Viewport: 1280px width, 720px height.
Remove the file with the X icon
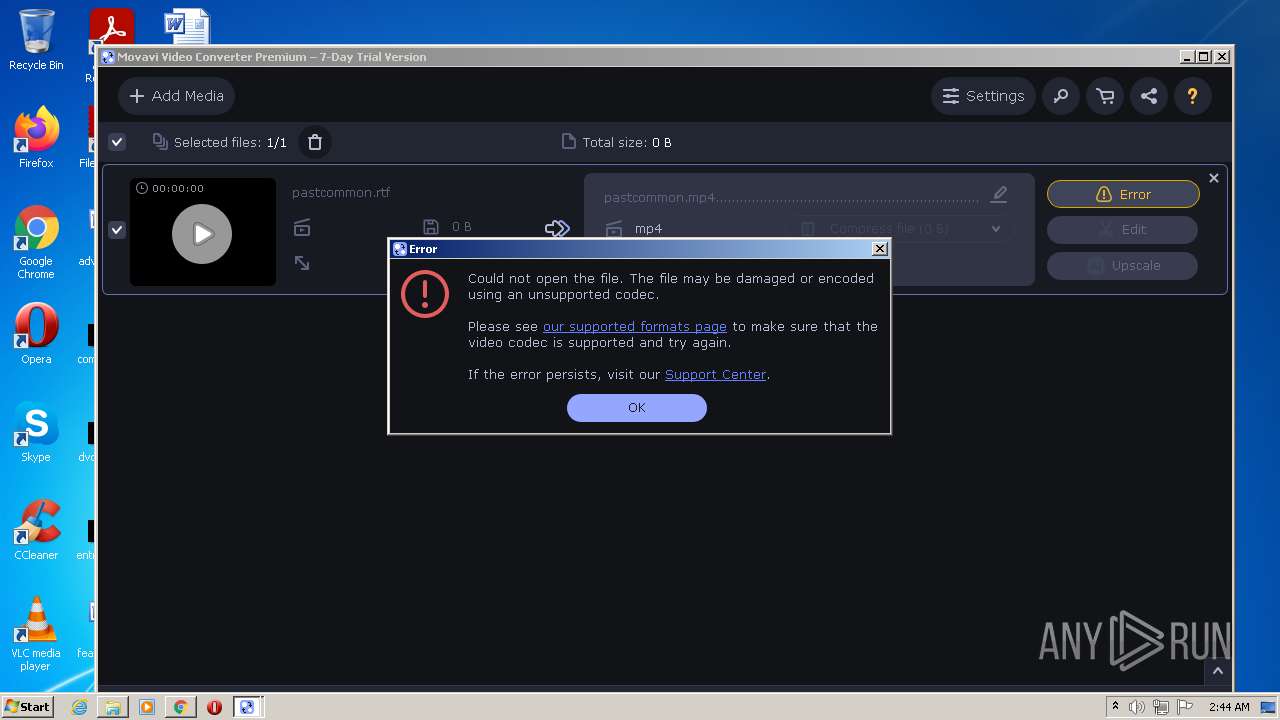(1214, 178)
